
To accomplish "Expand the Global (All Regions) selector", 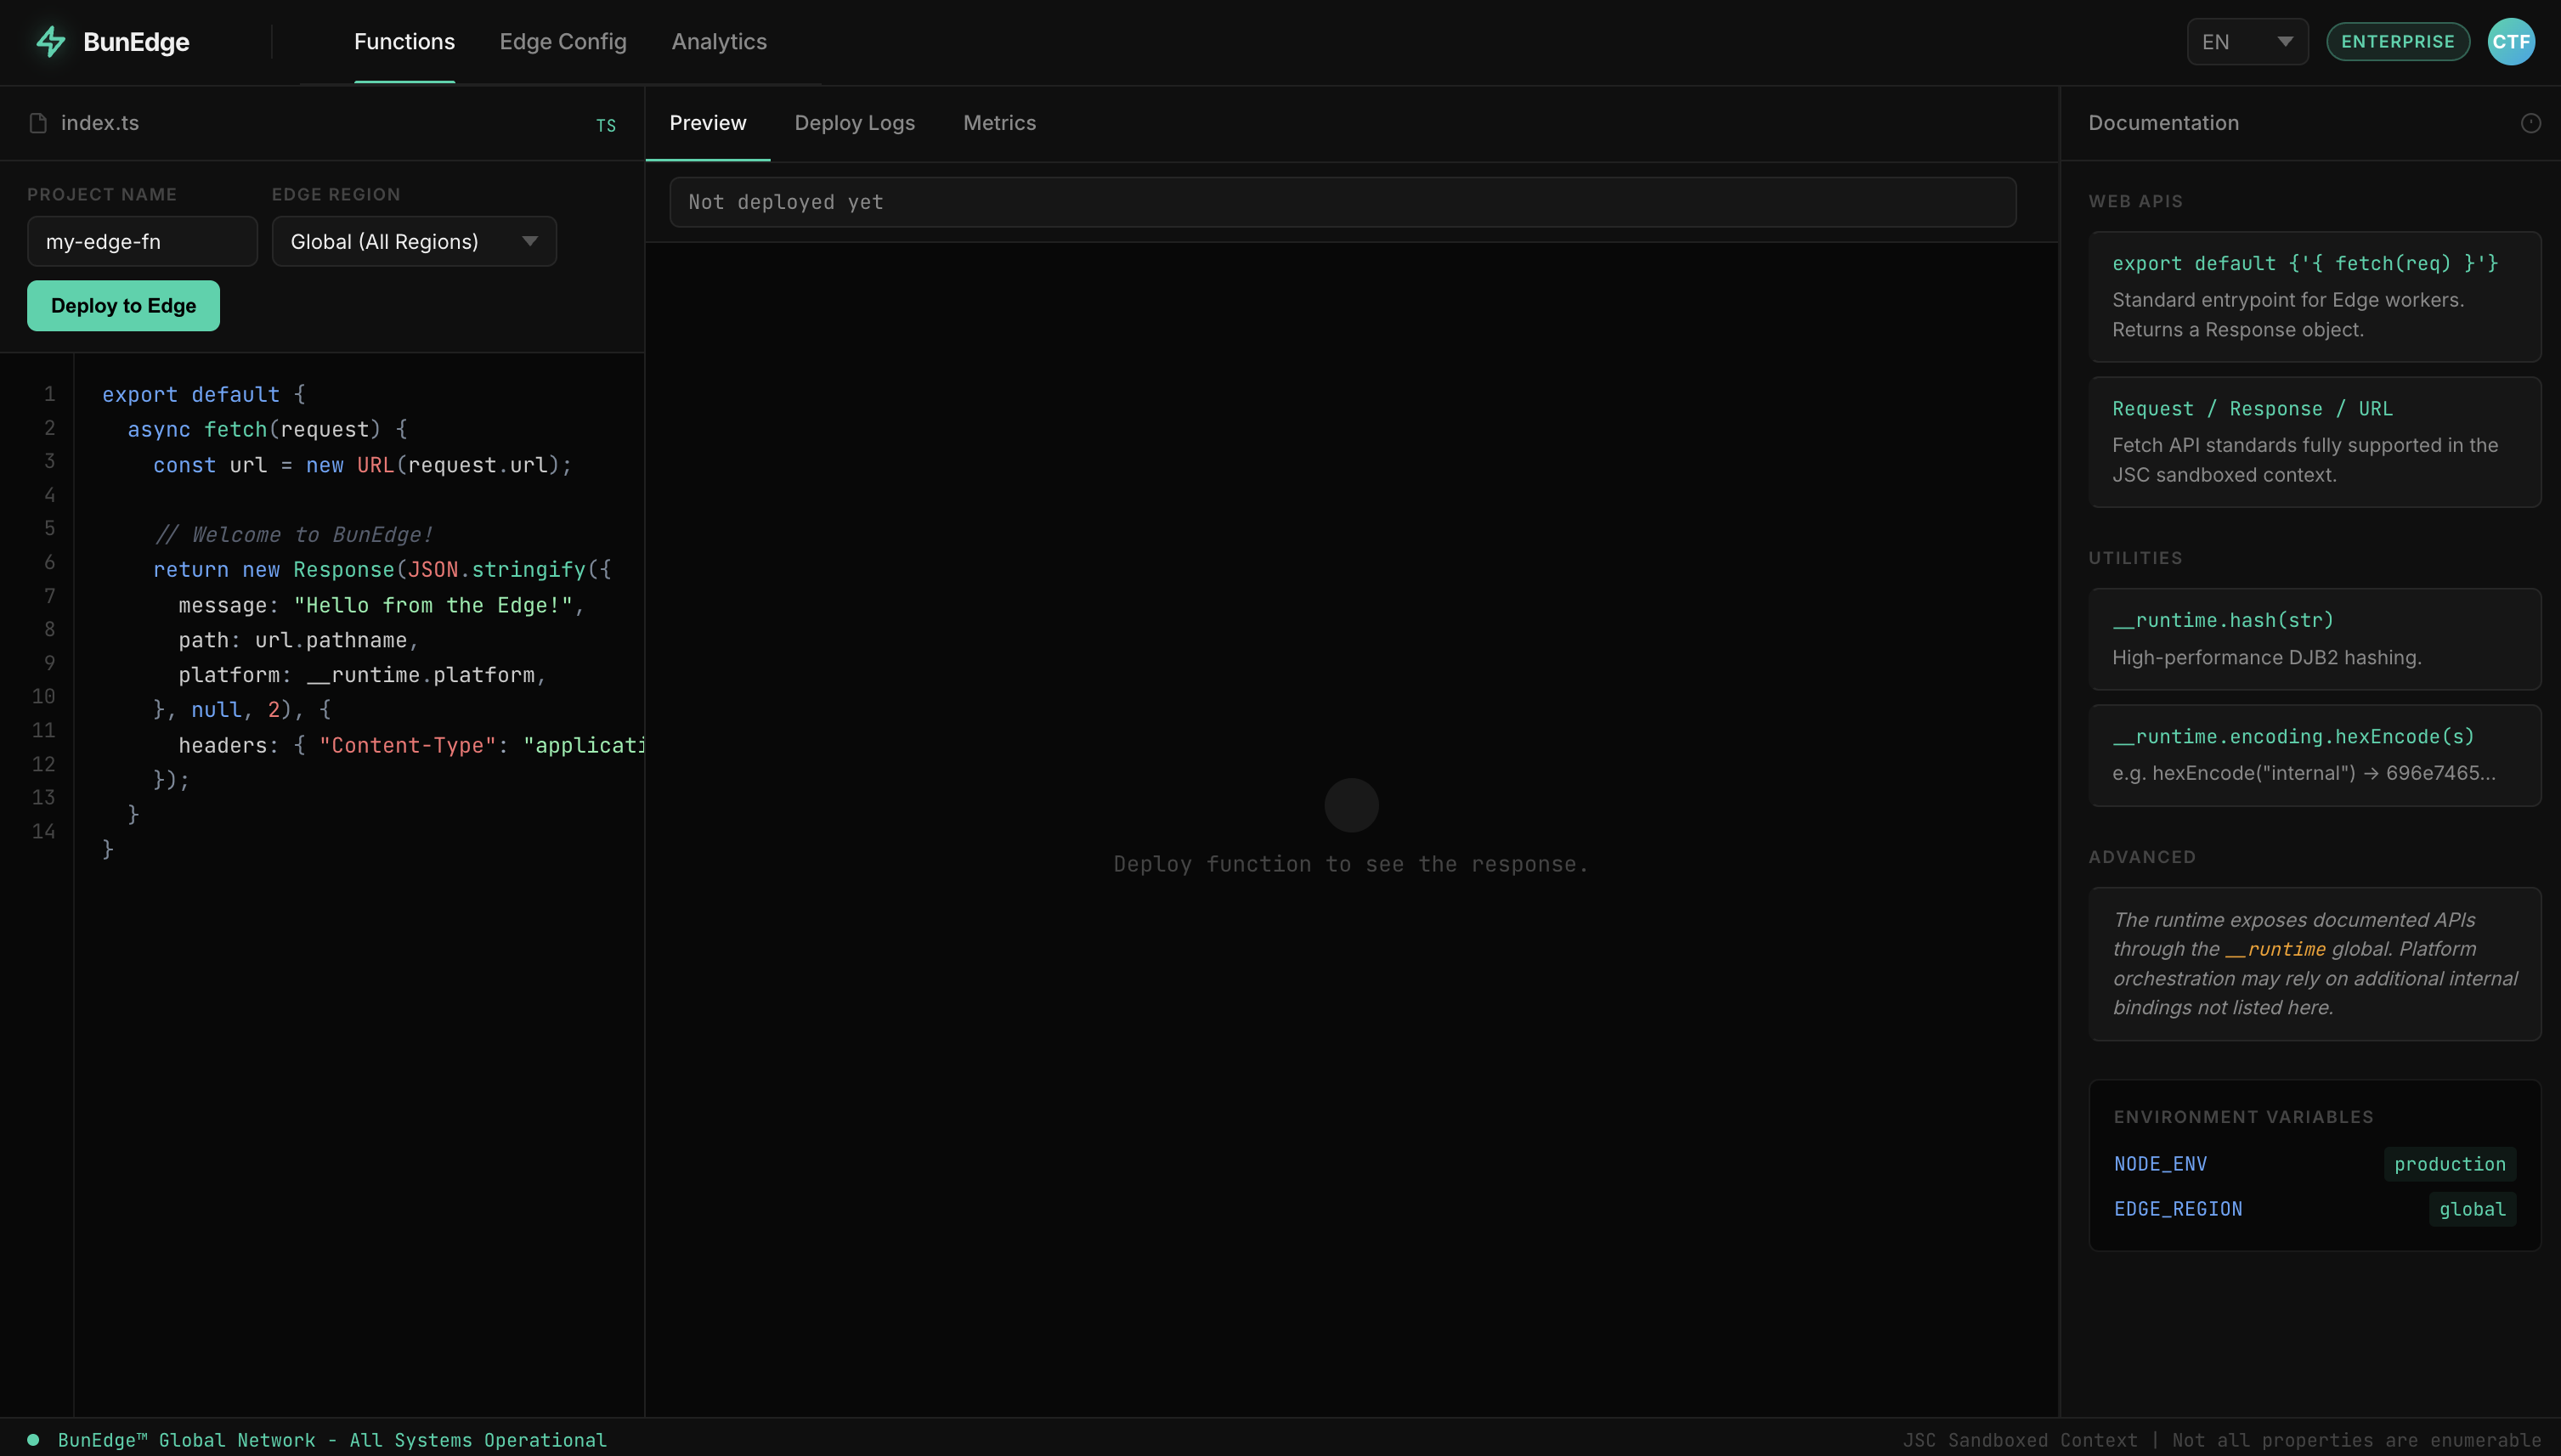I will coord(414,242).
